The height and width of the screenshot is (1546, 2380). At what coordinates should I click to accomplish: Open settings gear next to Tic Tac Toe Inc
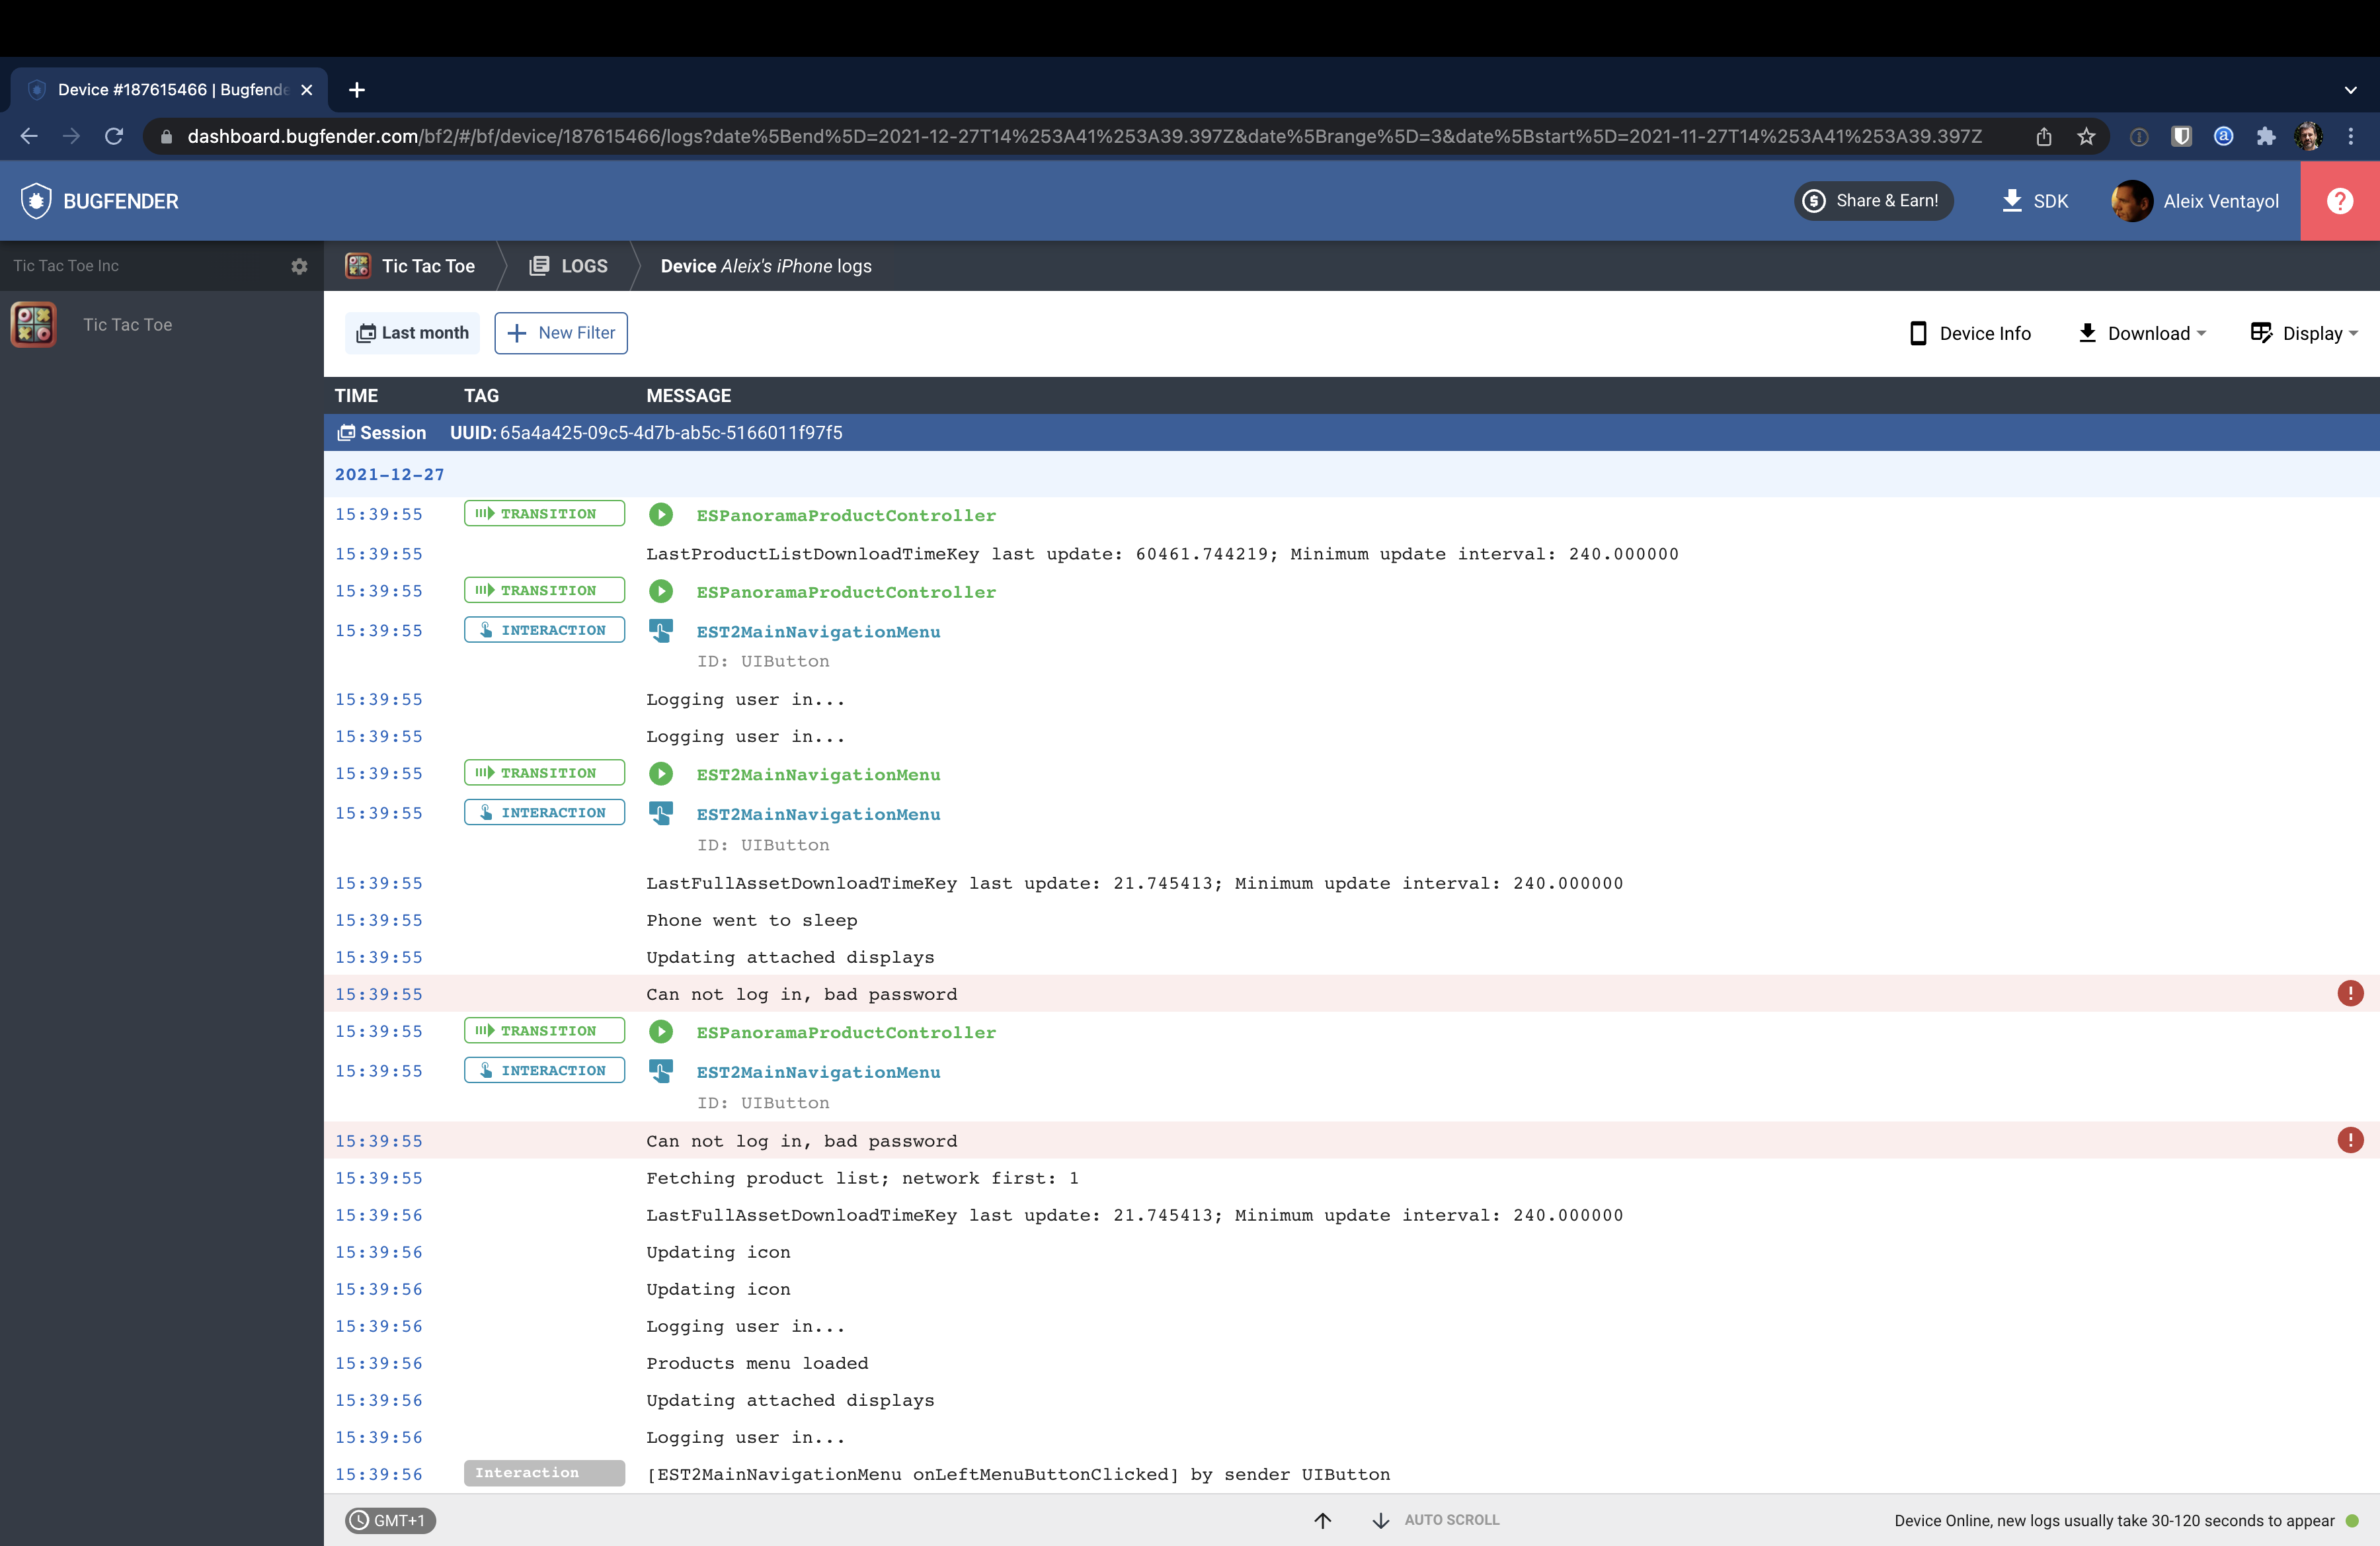click(299, 266)
